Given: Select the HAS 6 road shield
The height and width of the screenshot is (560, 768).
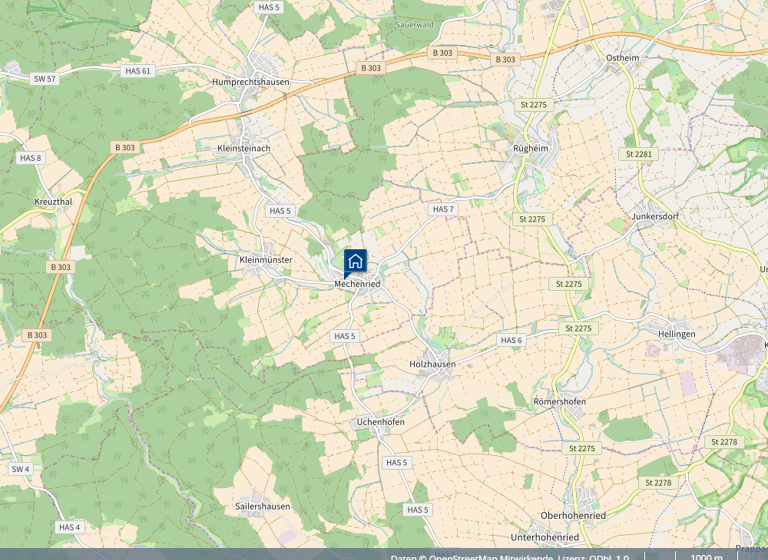Looking at the screenshot, I should pyautogui.click(x=511, y=340).
